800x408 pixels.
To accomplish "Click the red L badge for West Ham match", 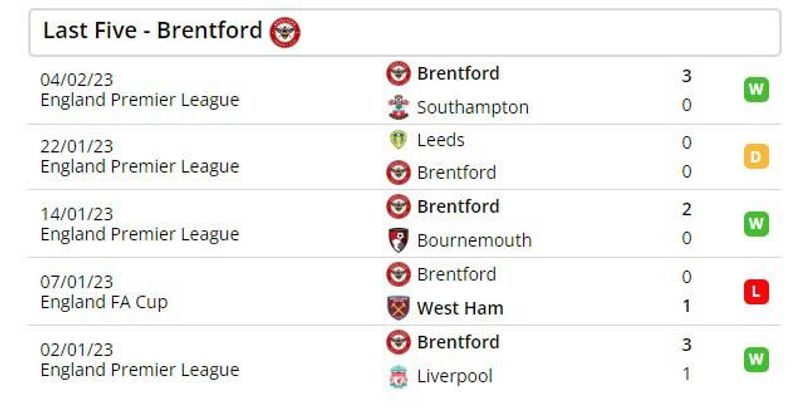I will click(x=756, y=292).
